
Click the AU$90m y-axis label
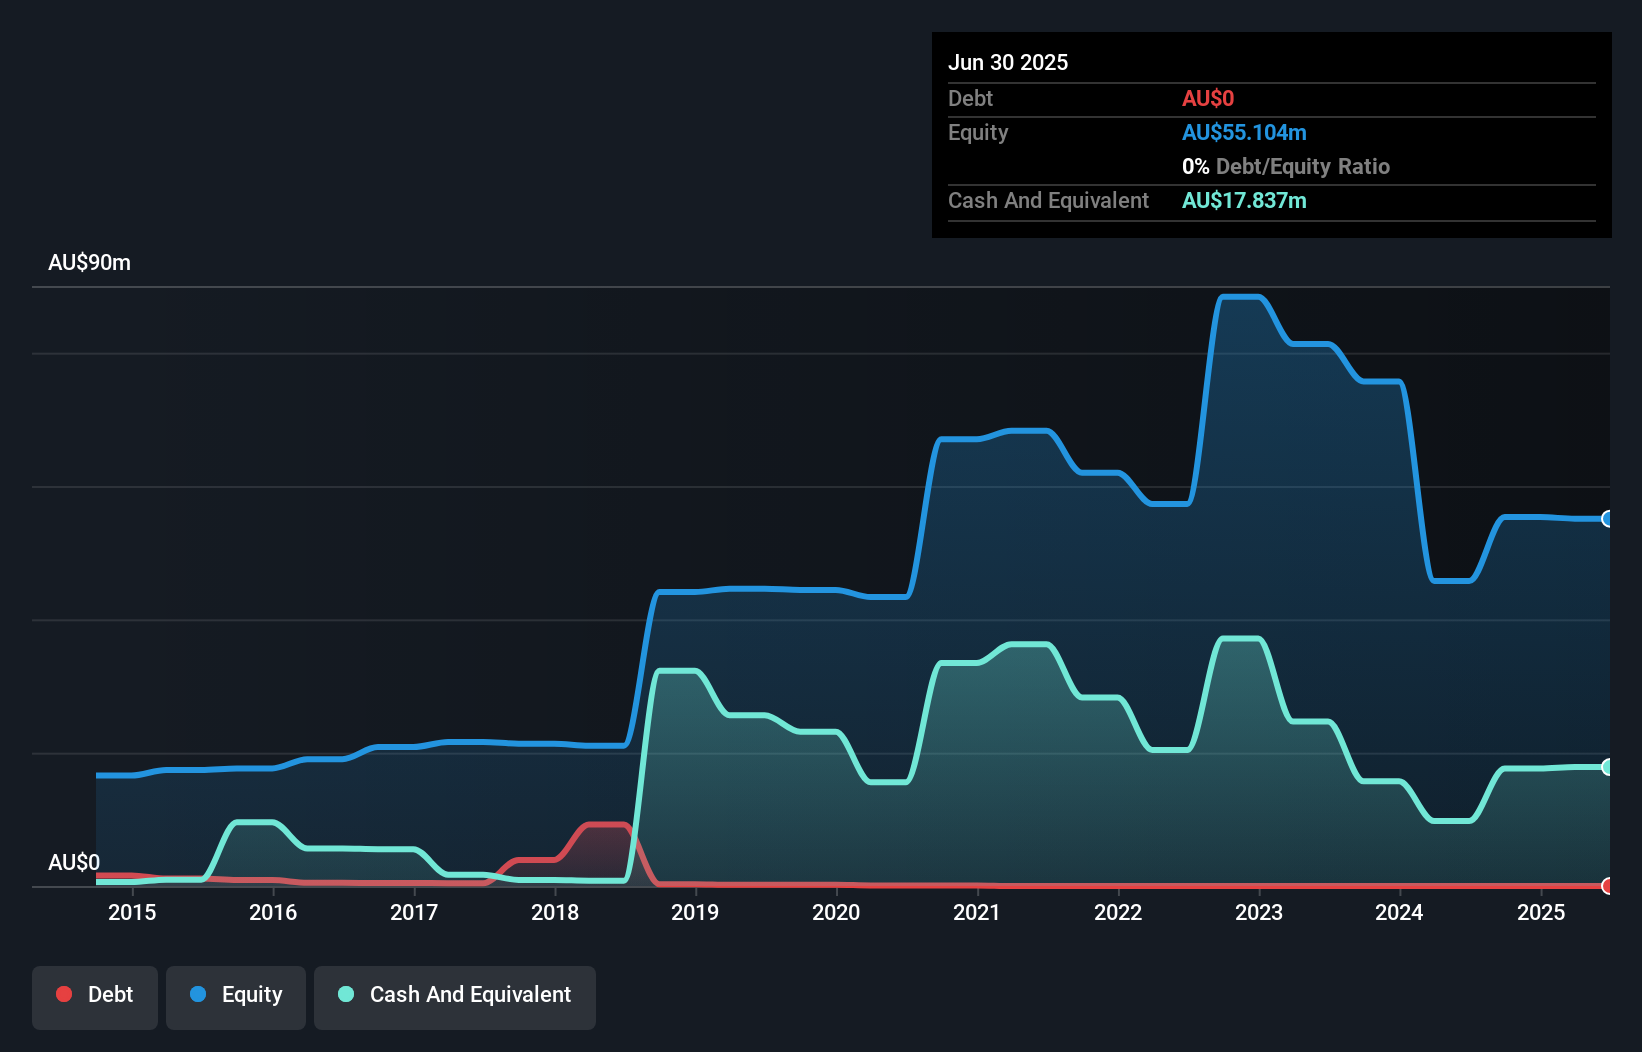pyautogui.click(x=90, y=262)
